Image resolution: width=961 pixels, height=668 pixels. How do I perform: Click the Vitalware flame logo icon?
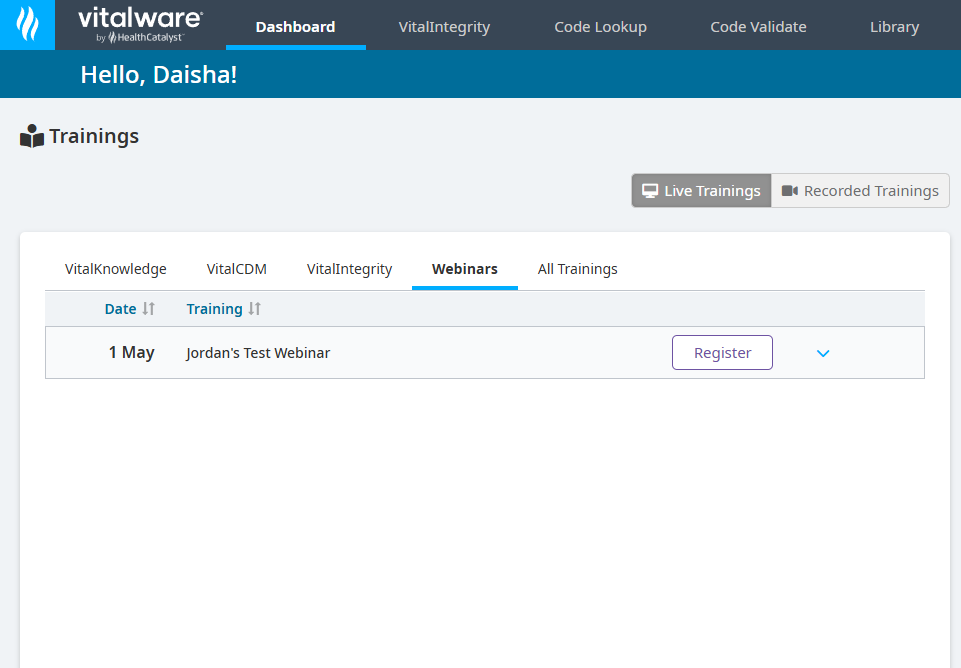coord(27,24)
